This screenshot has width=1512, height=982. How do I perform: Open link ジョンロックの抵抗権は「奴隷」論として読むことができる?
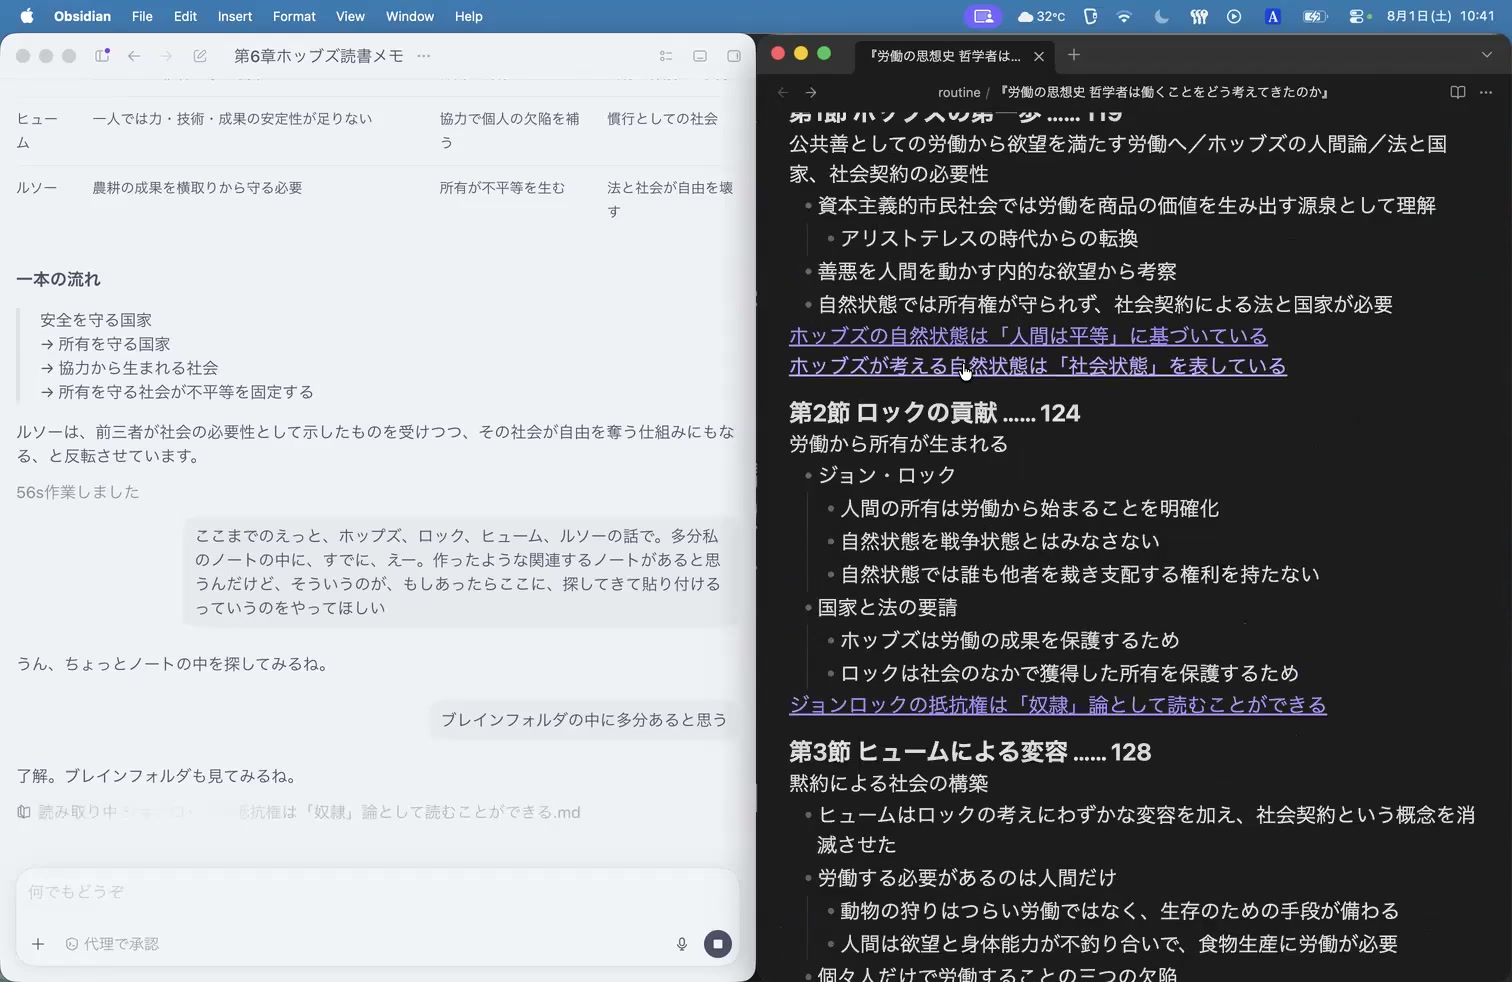click(x=1058, y=705)
